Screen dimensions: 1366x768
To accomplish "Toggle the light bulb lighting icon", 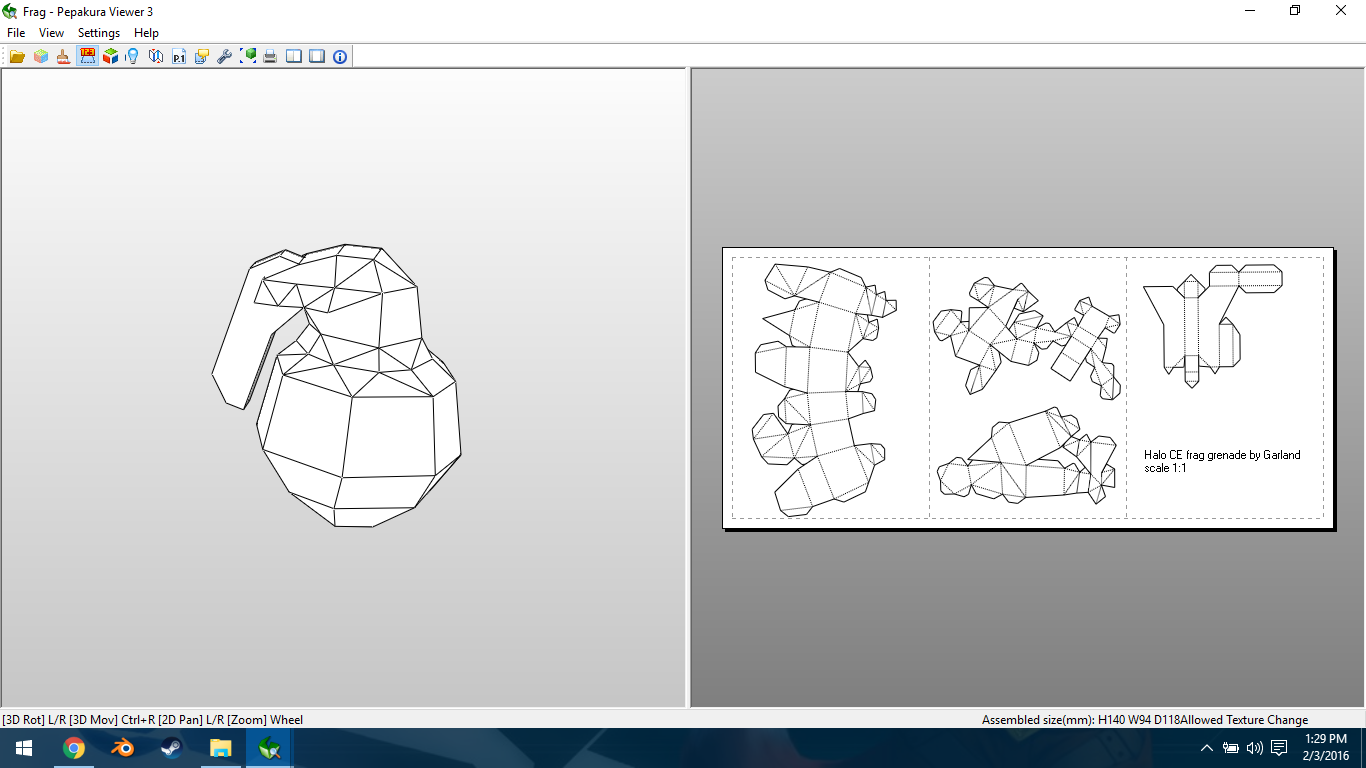I will [x=132, y=57].
